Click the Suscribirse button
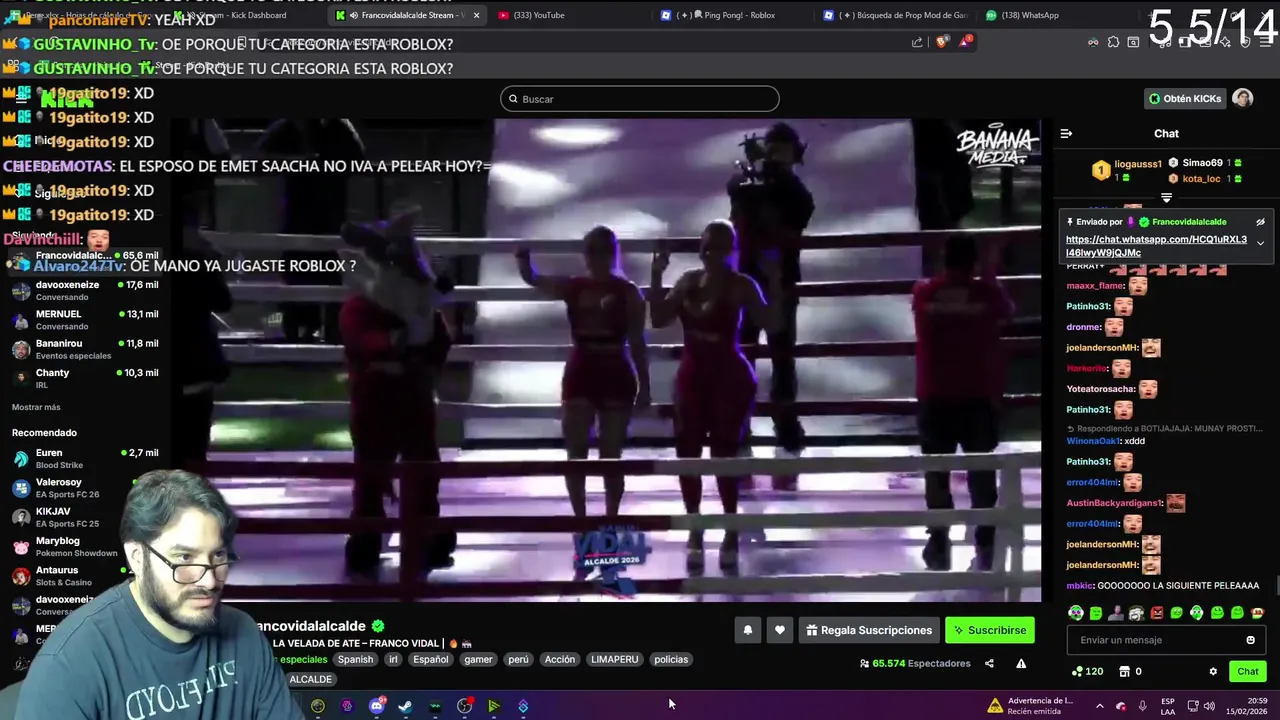This screenshot has width=1280, height=720. (x=989, y=630)
